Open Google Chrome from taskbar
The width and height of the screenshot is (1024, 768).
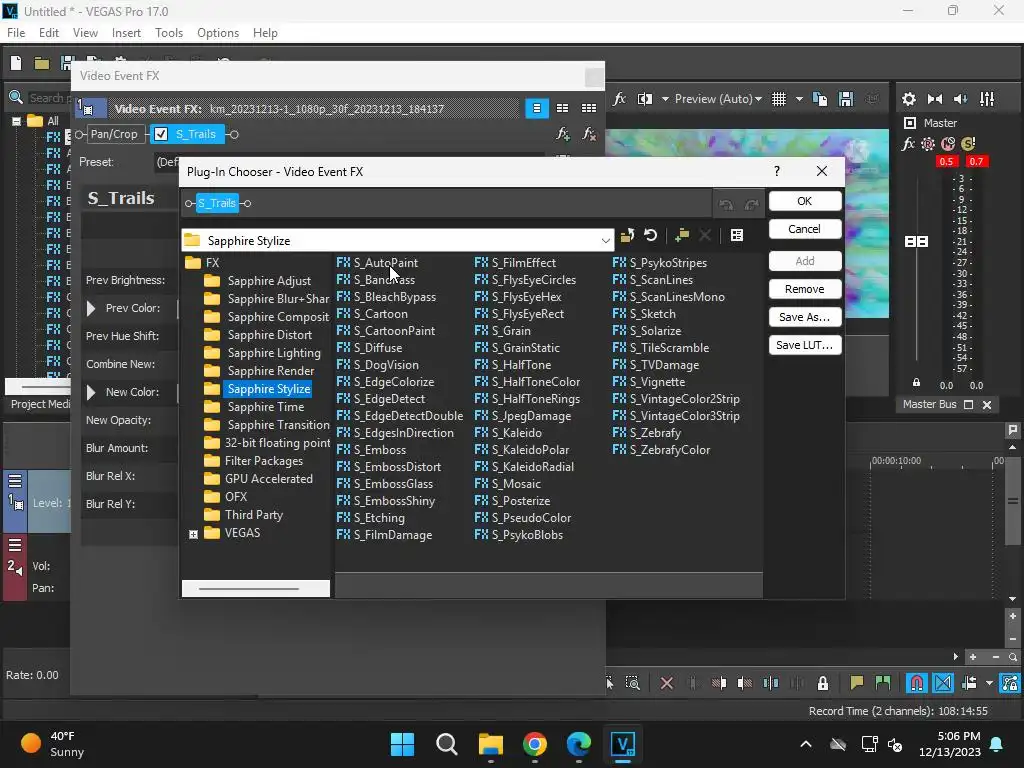point(535,744)
